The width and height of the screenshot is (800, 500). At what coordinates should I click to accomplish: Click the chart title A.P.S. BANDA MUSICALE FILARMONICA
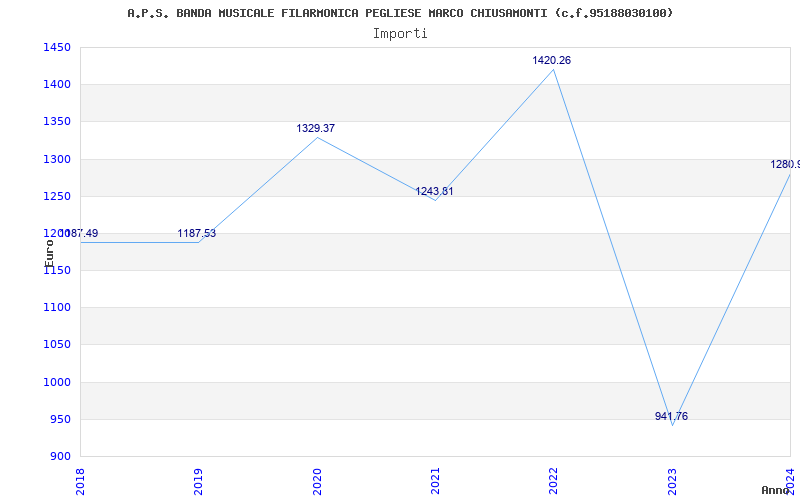click(x=400, y=13)
